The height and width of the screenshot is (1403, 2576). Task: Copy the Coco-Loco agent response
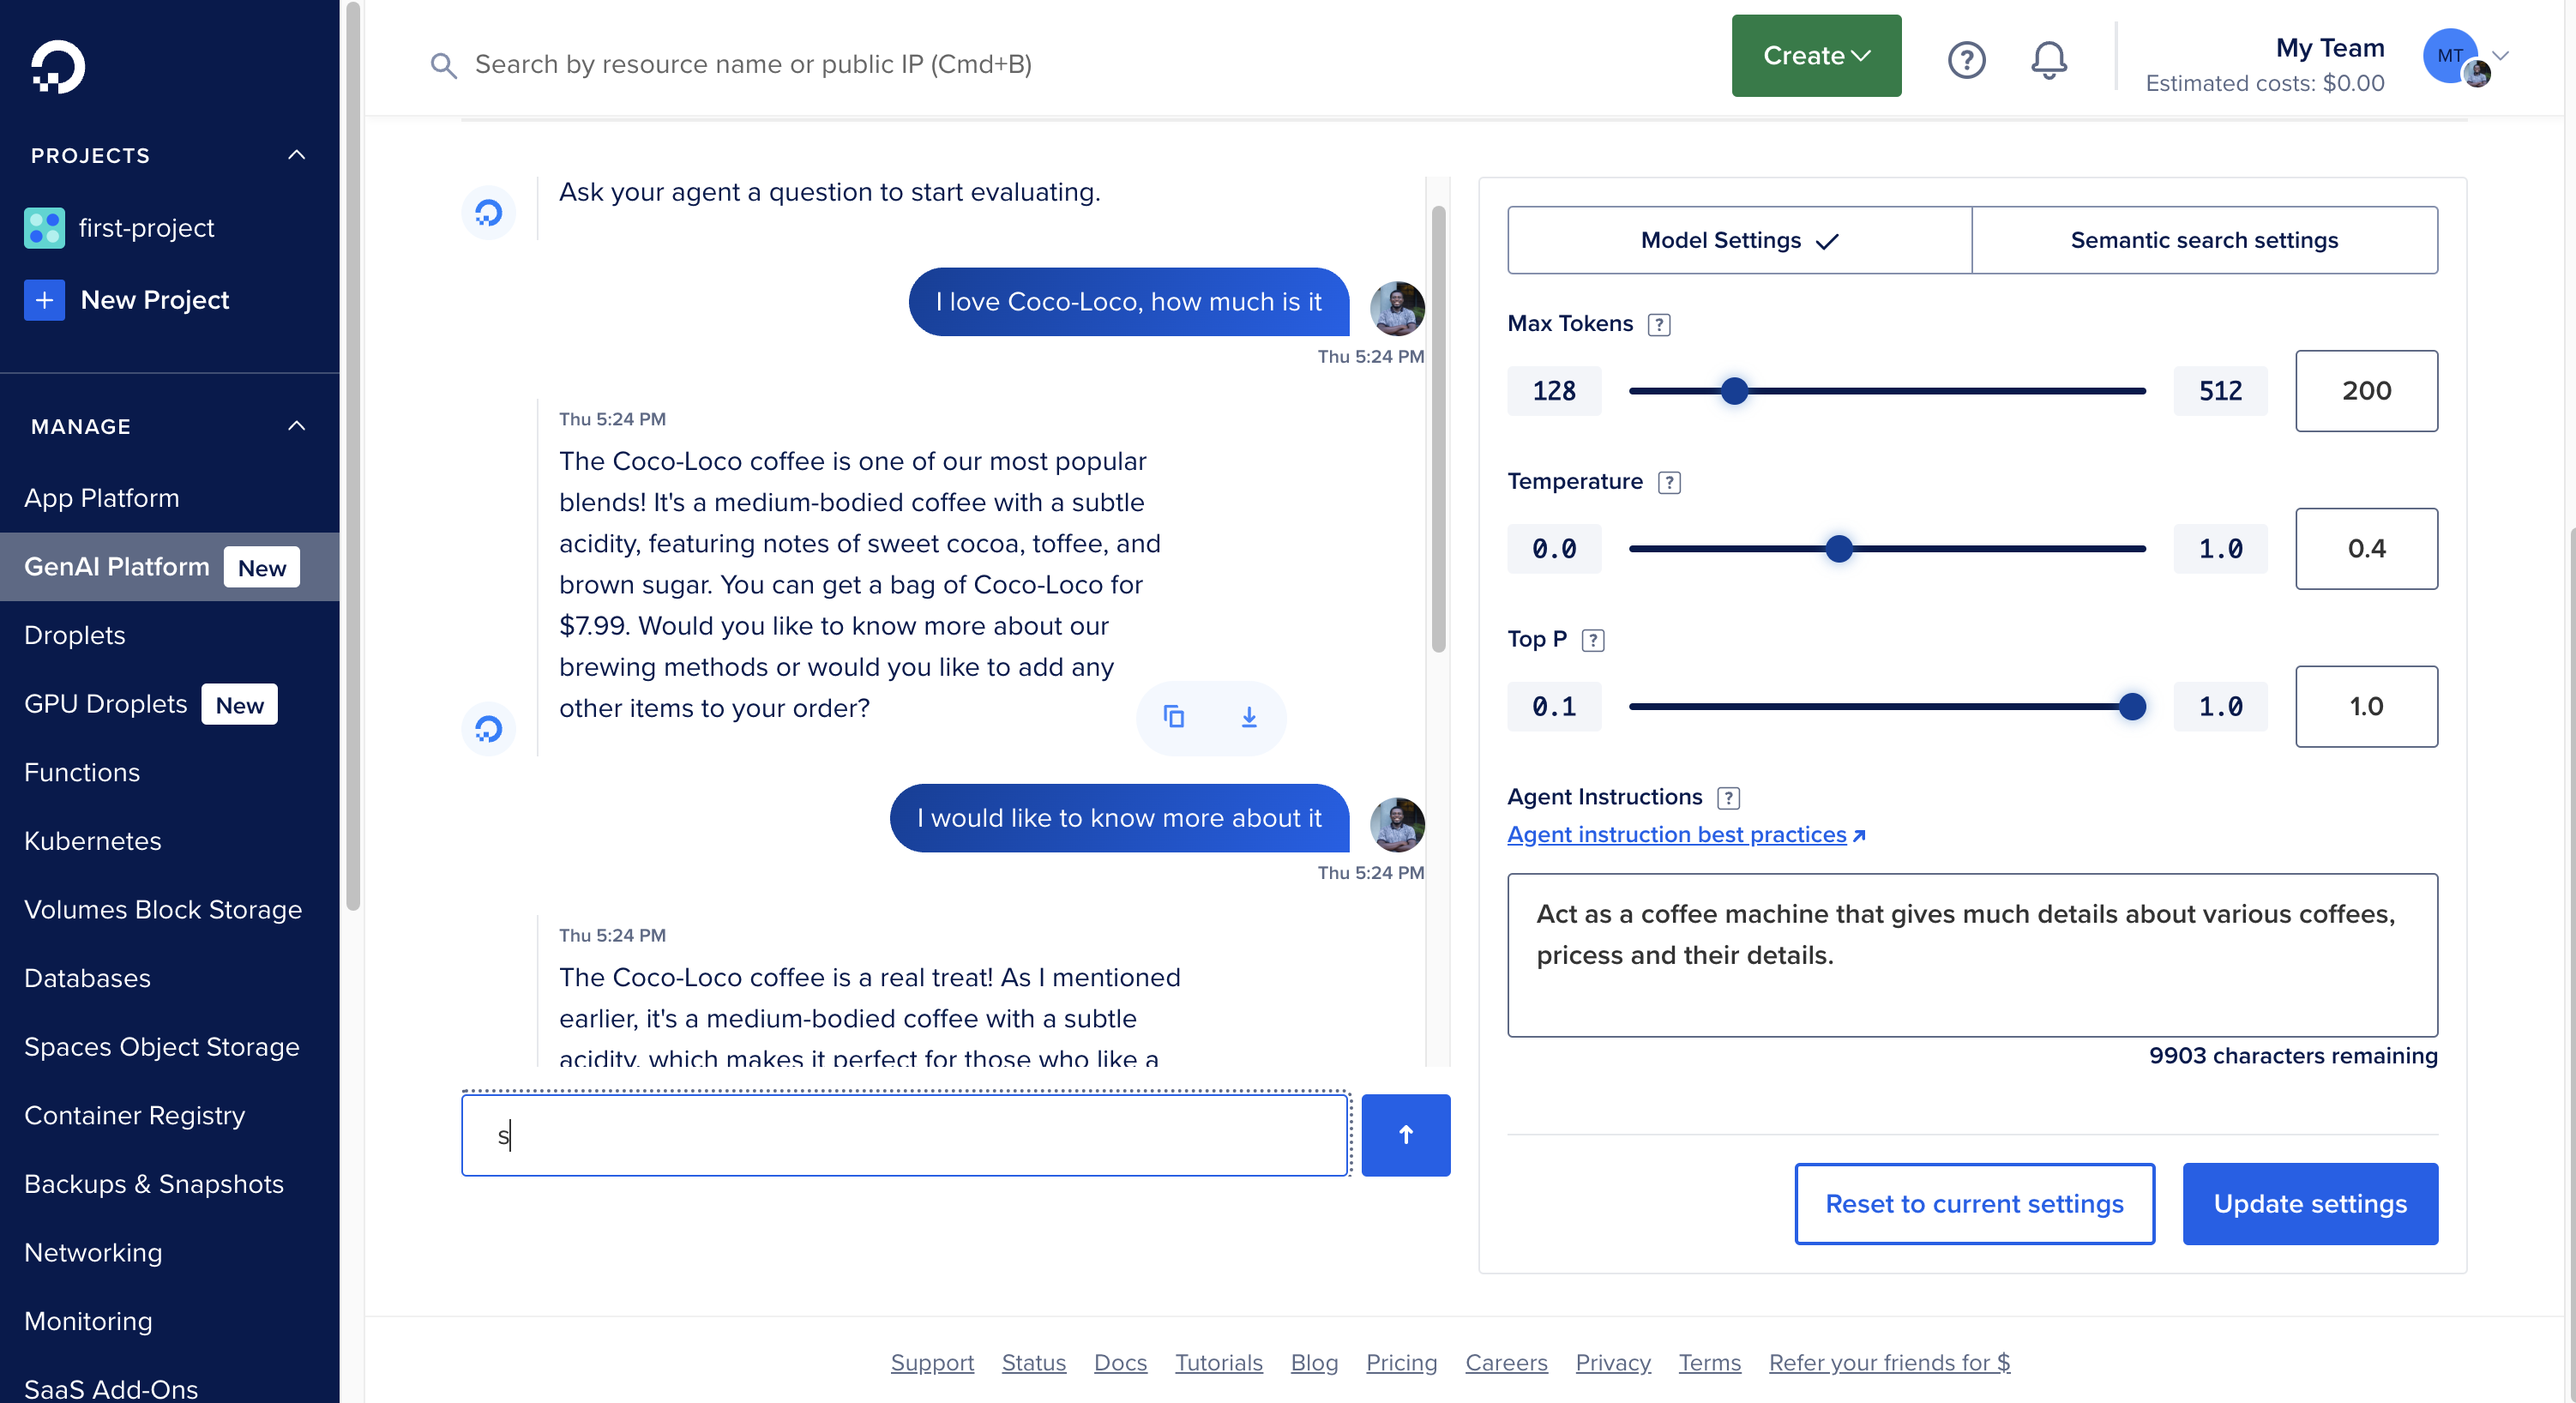pos(1174,716)
